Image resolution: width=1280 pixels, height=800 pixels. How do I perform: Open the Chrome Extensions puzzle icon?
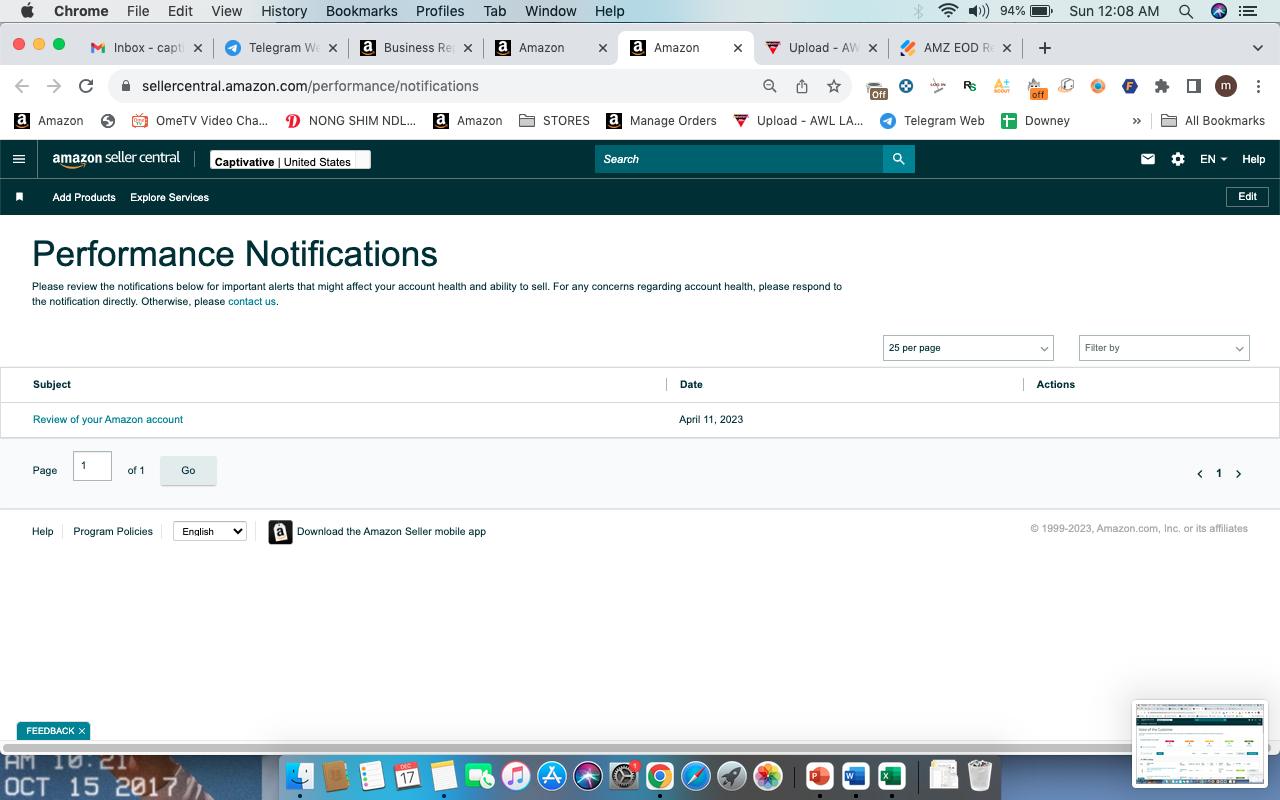[x=1162, y=86]
